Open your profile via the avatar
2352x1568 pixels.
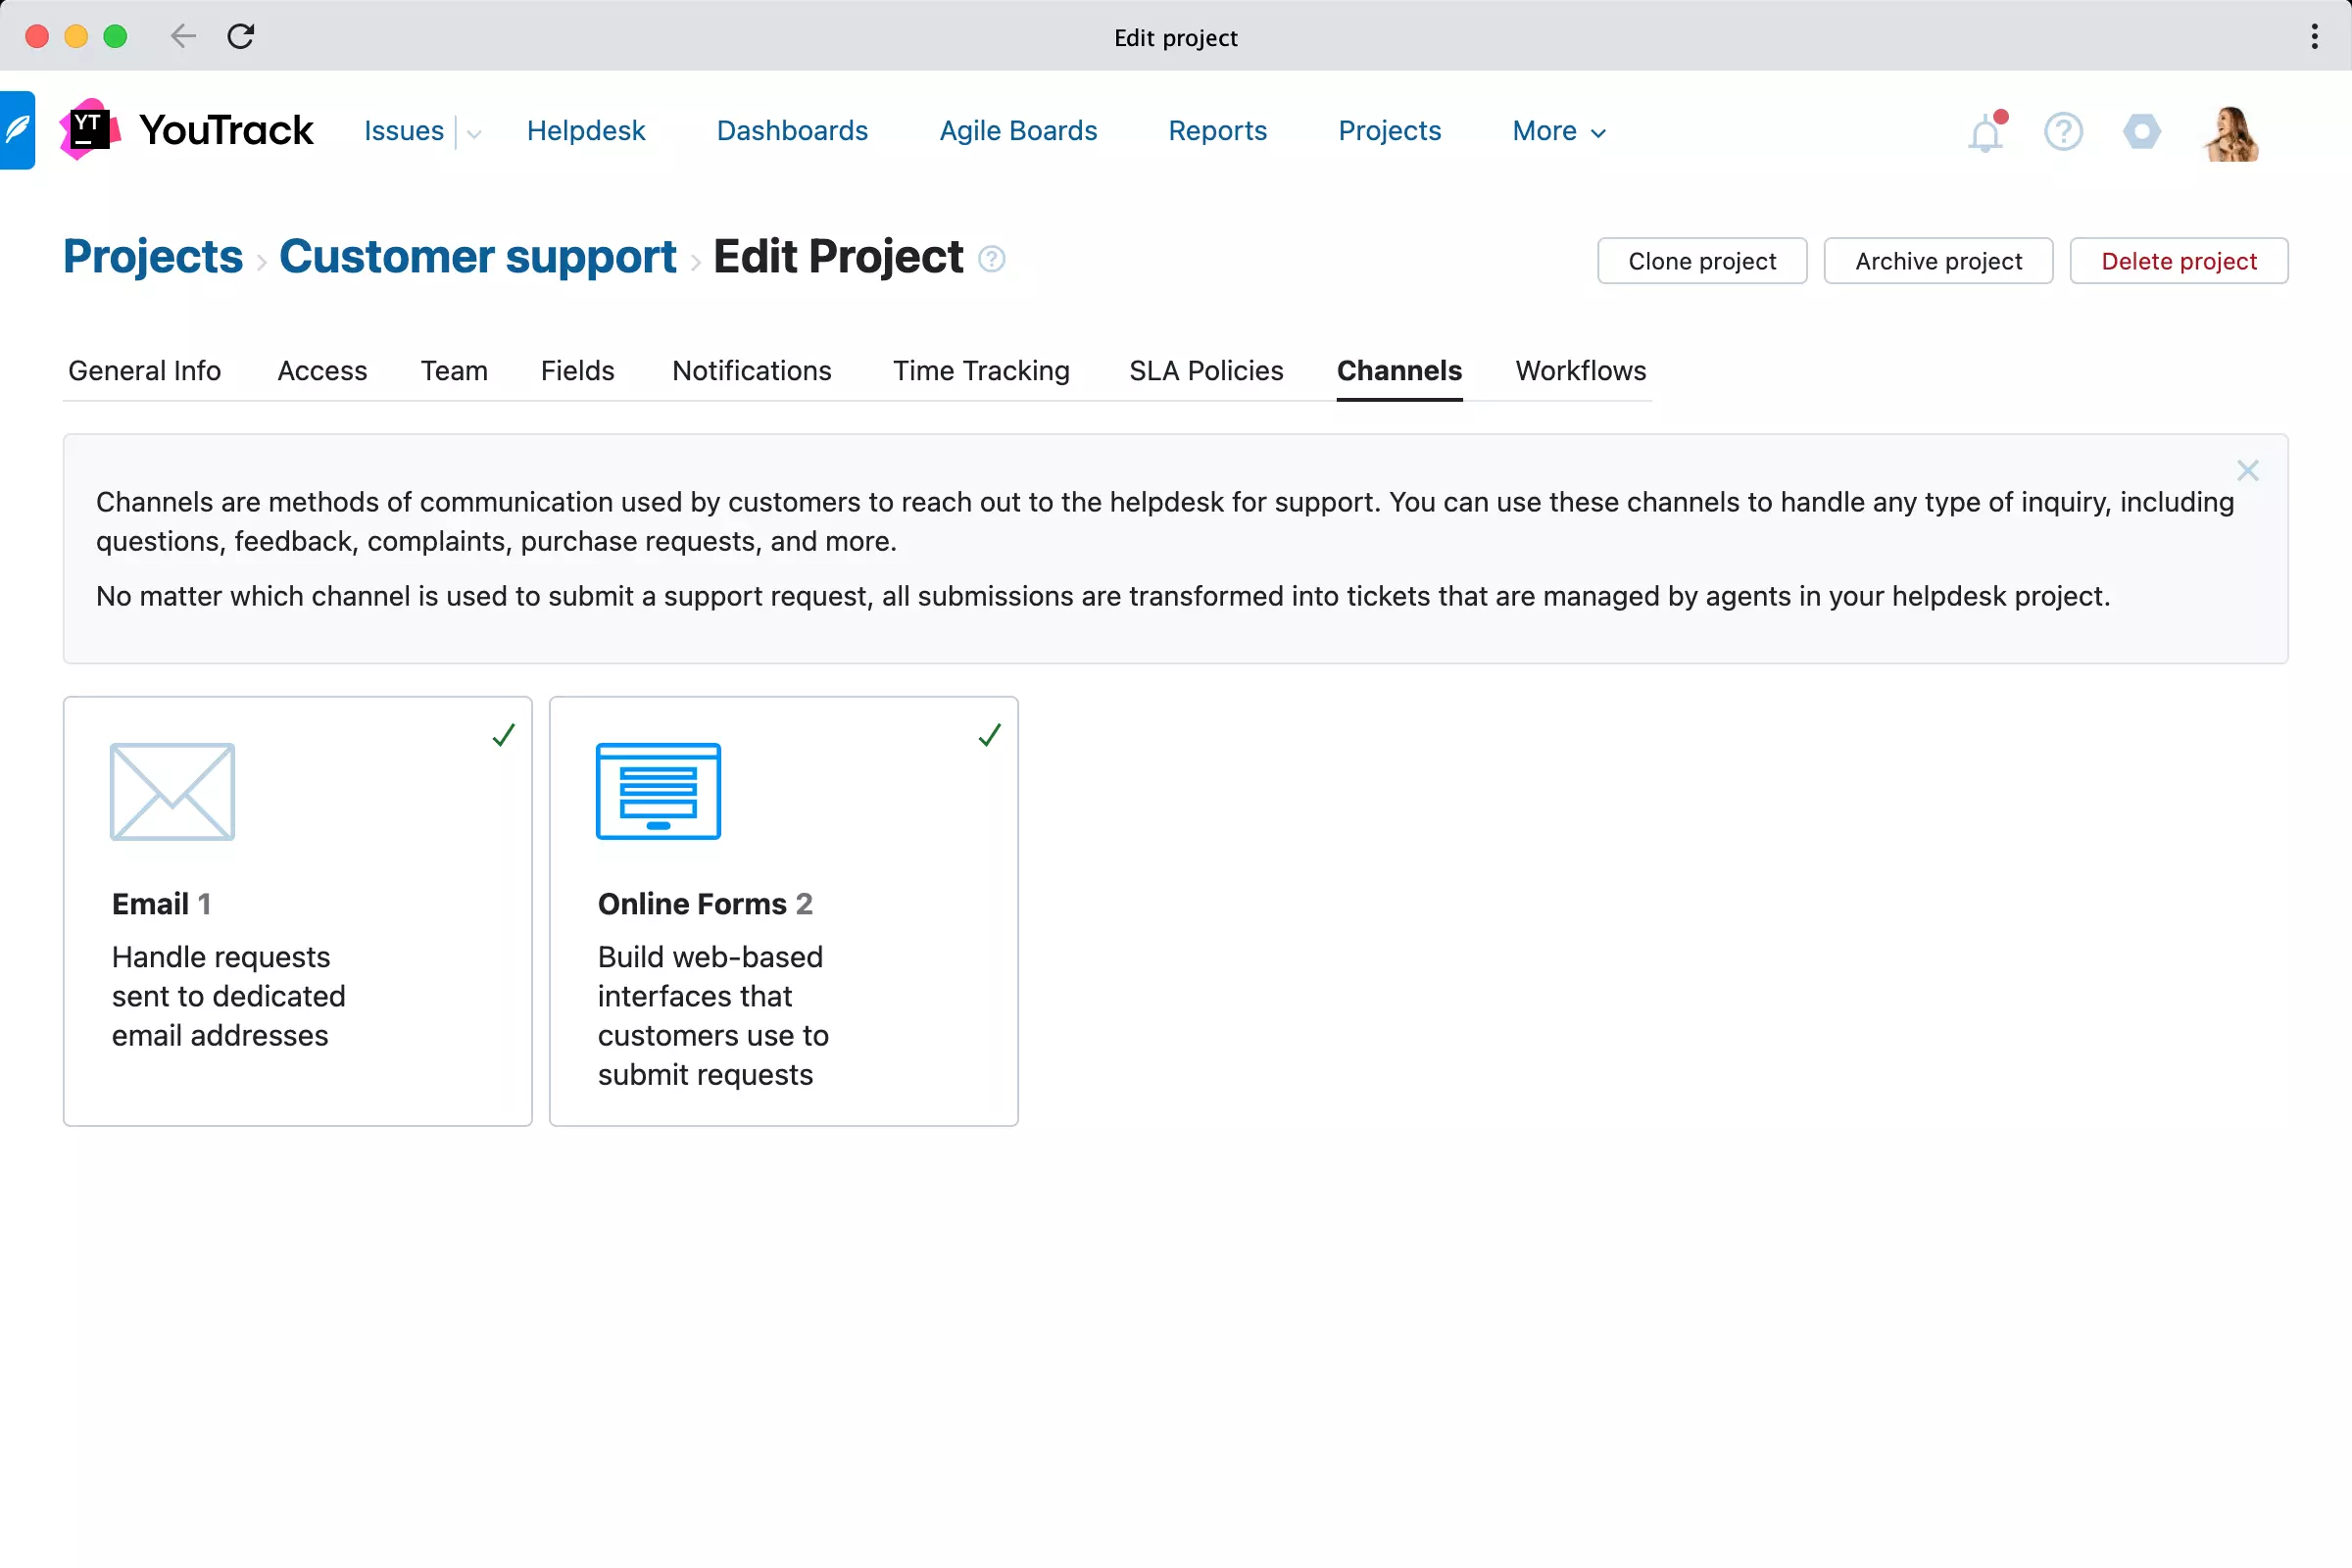point(2233,132)
